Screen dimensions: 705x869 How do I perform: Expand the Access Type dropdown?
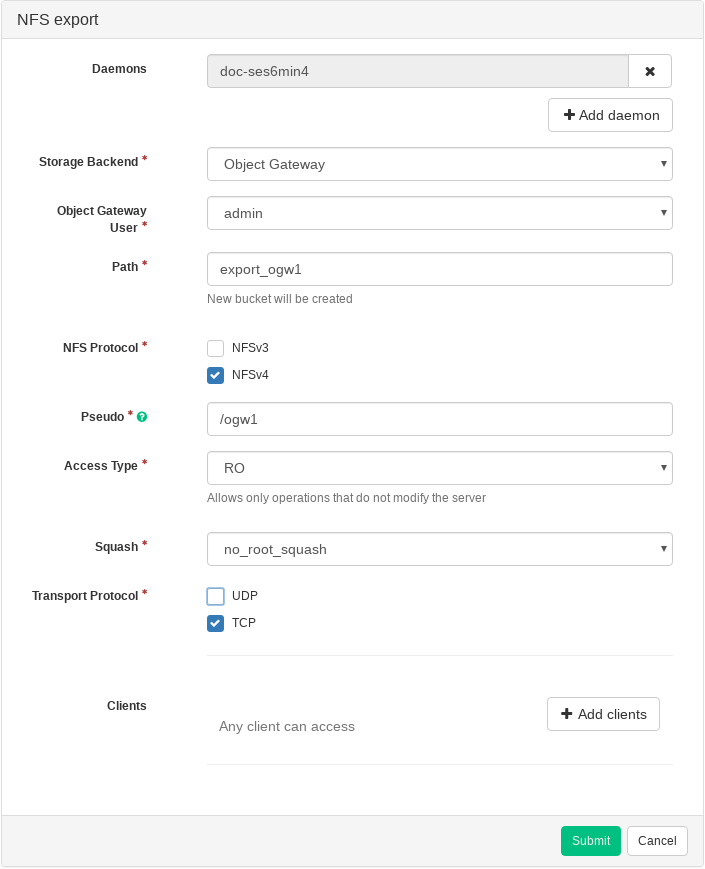439,468
